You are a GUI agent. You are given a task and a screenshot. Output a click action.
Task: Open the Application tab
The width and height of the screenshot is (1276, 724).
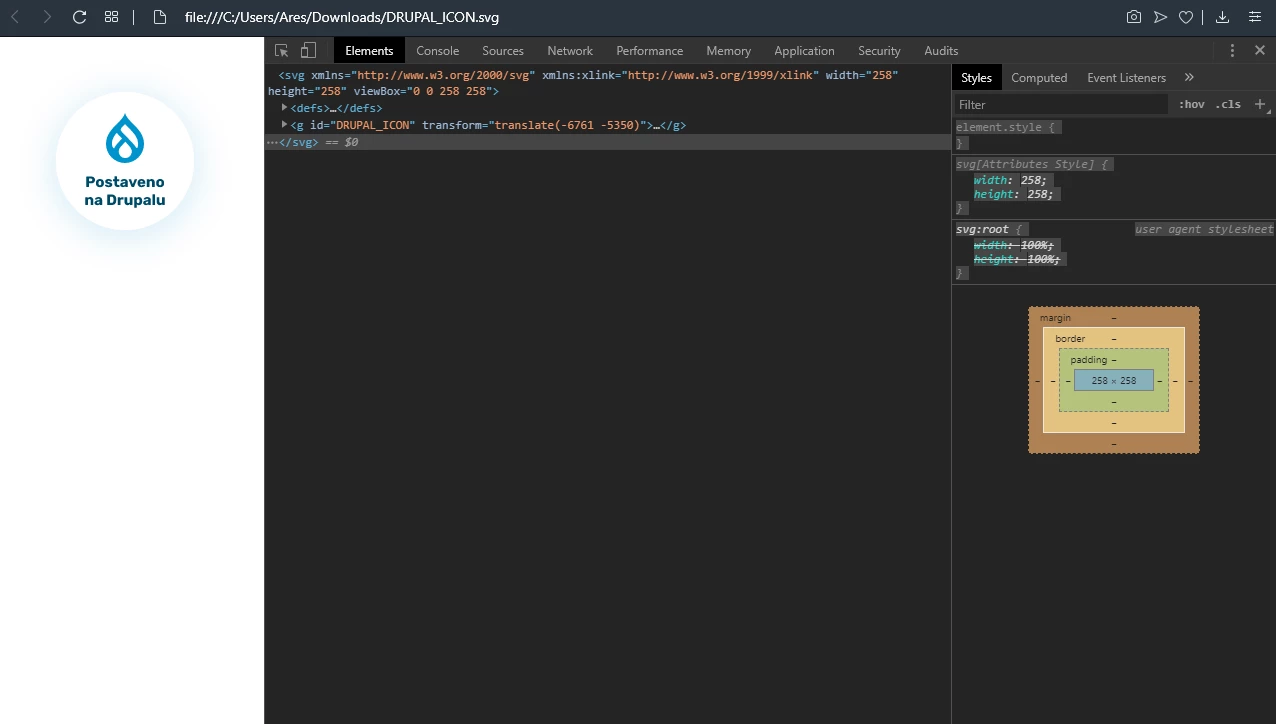804,50
